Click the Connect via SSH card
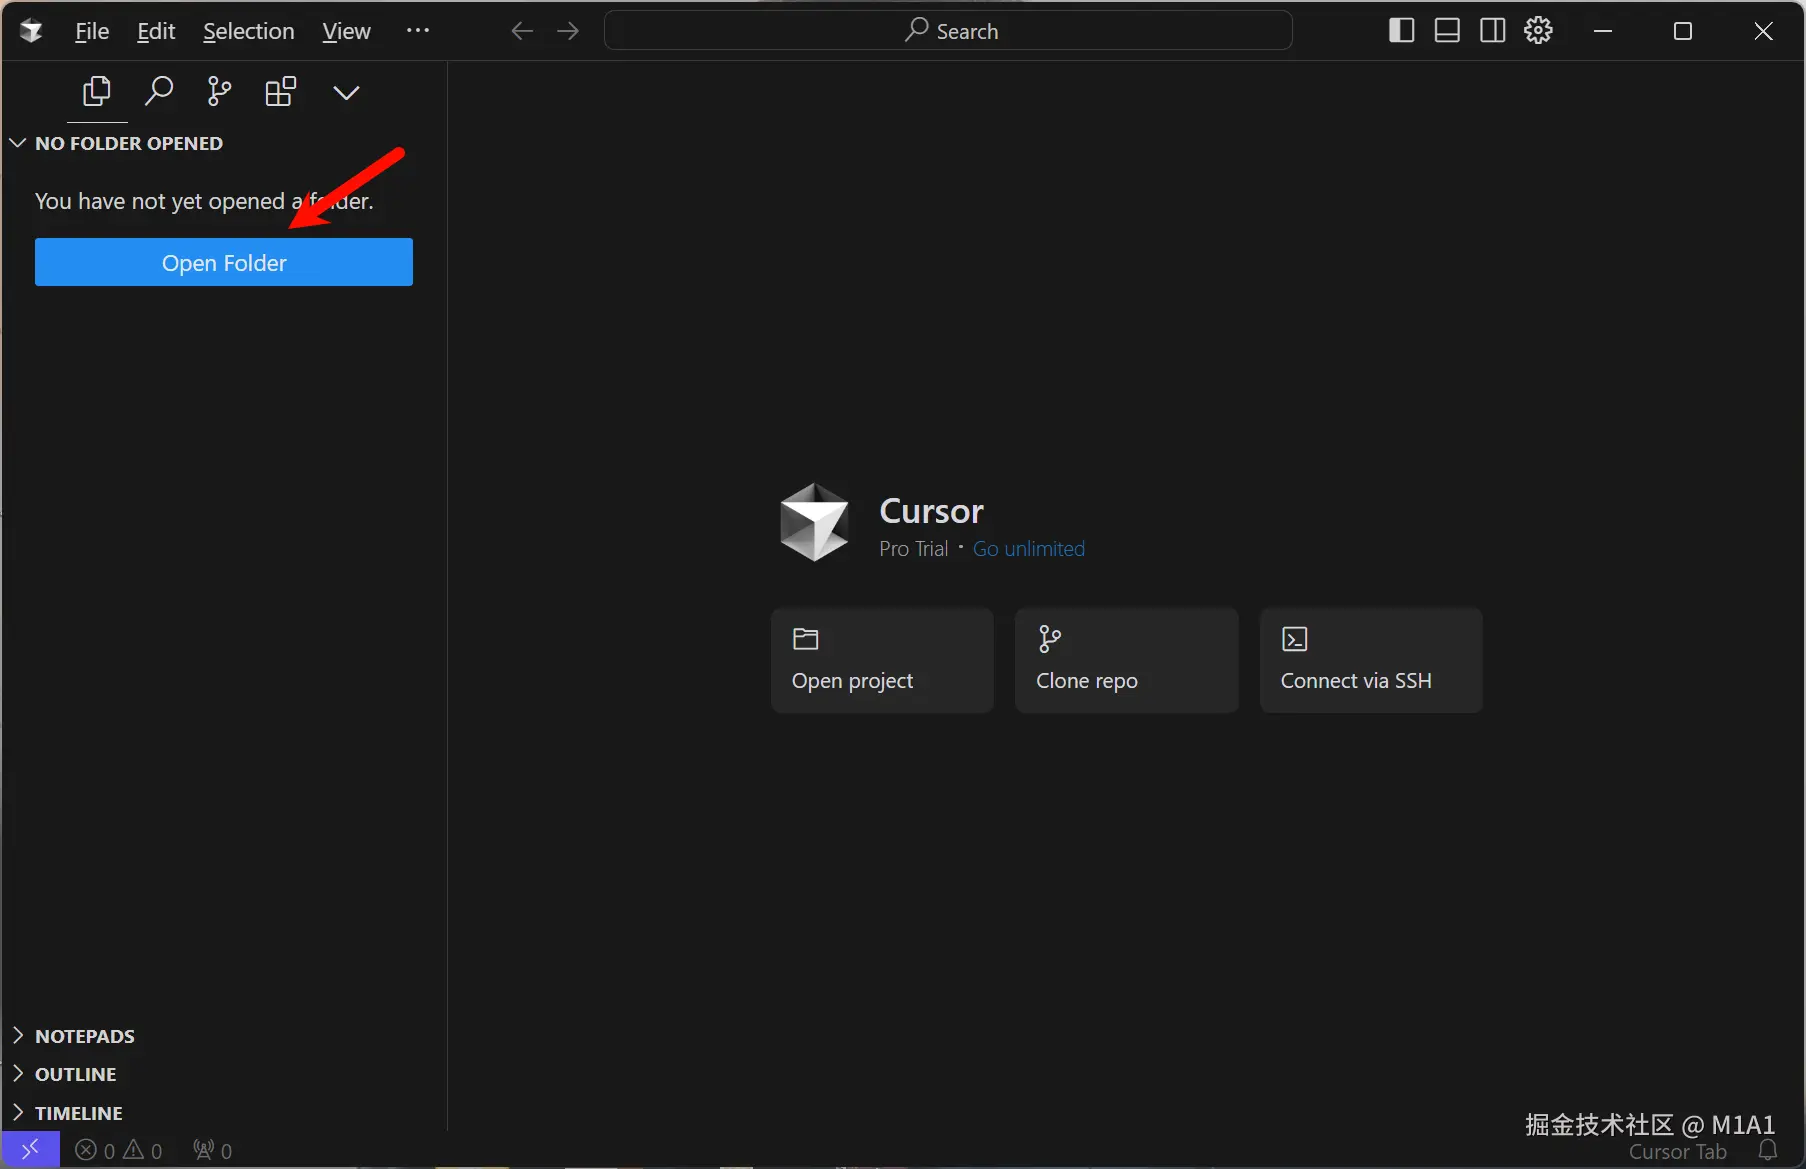1806x1169 pixels. [x=1371, y=660]
